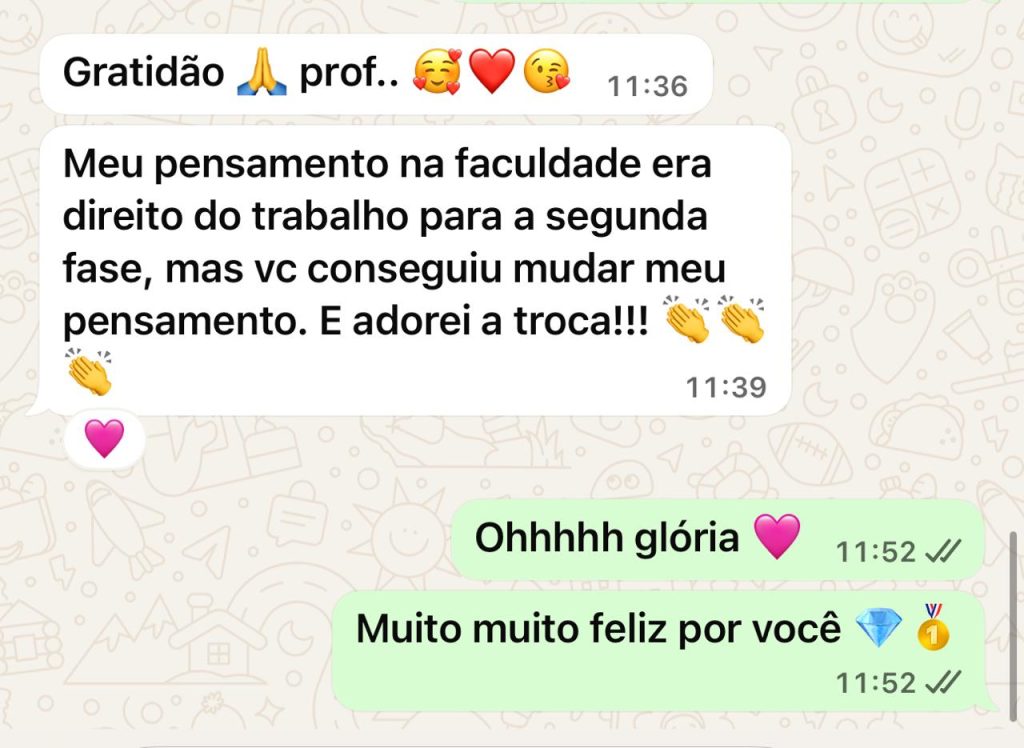The width and height of the screenshot is (1024, 748).
Task: Click the praying hands emoji after Gratidão
Action: click(261, 72)
